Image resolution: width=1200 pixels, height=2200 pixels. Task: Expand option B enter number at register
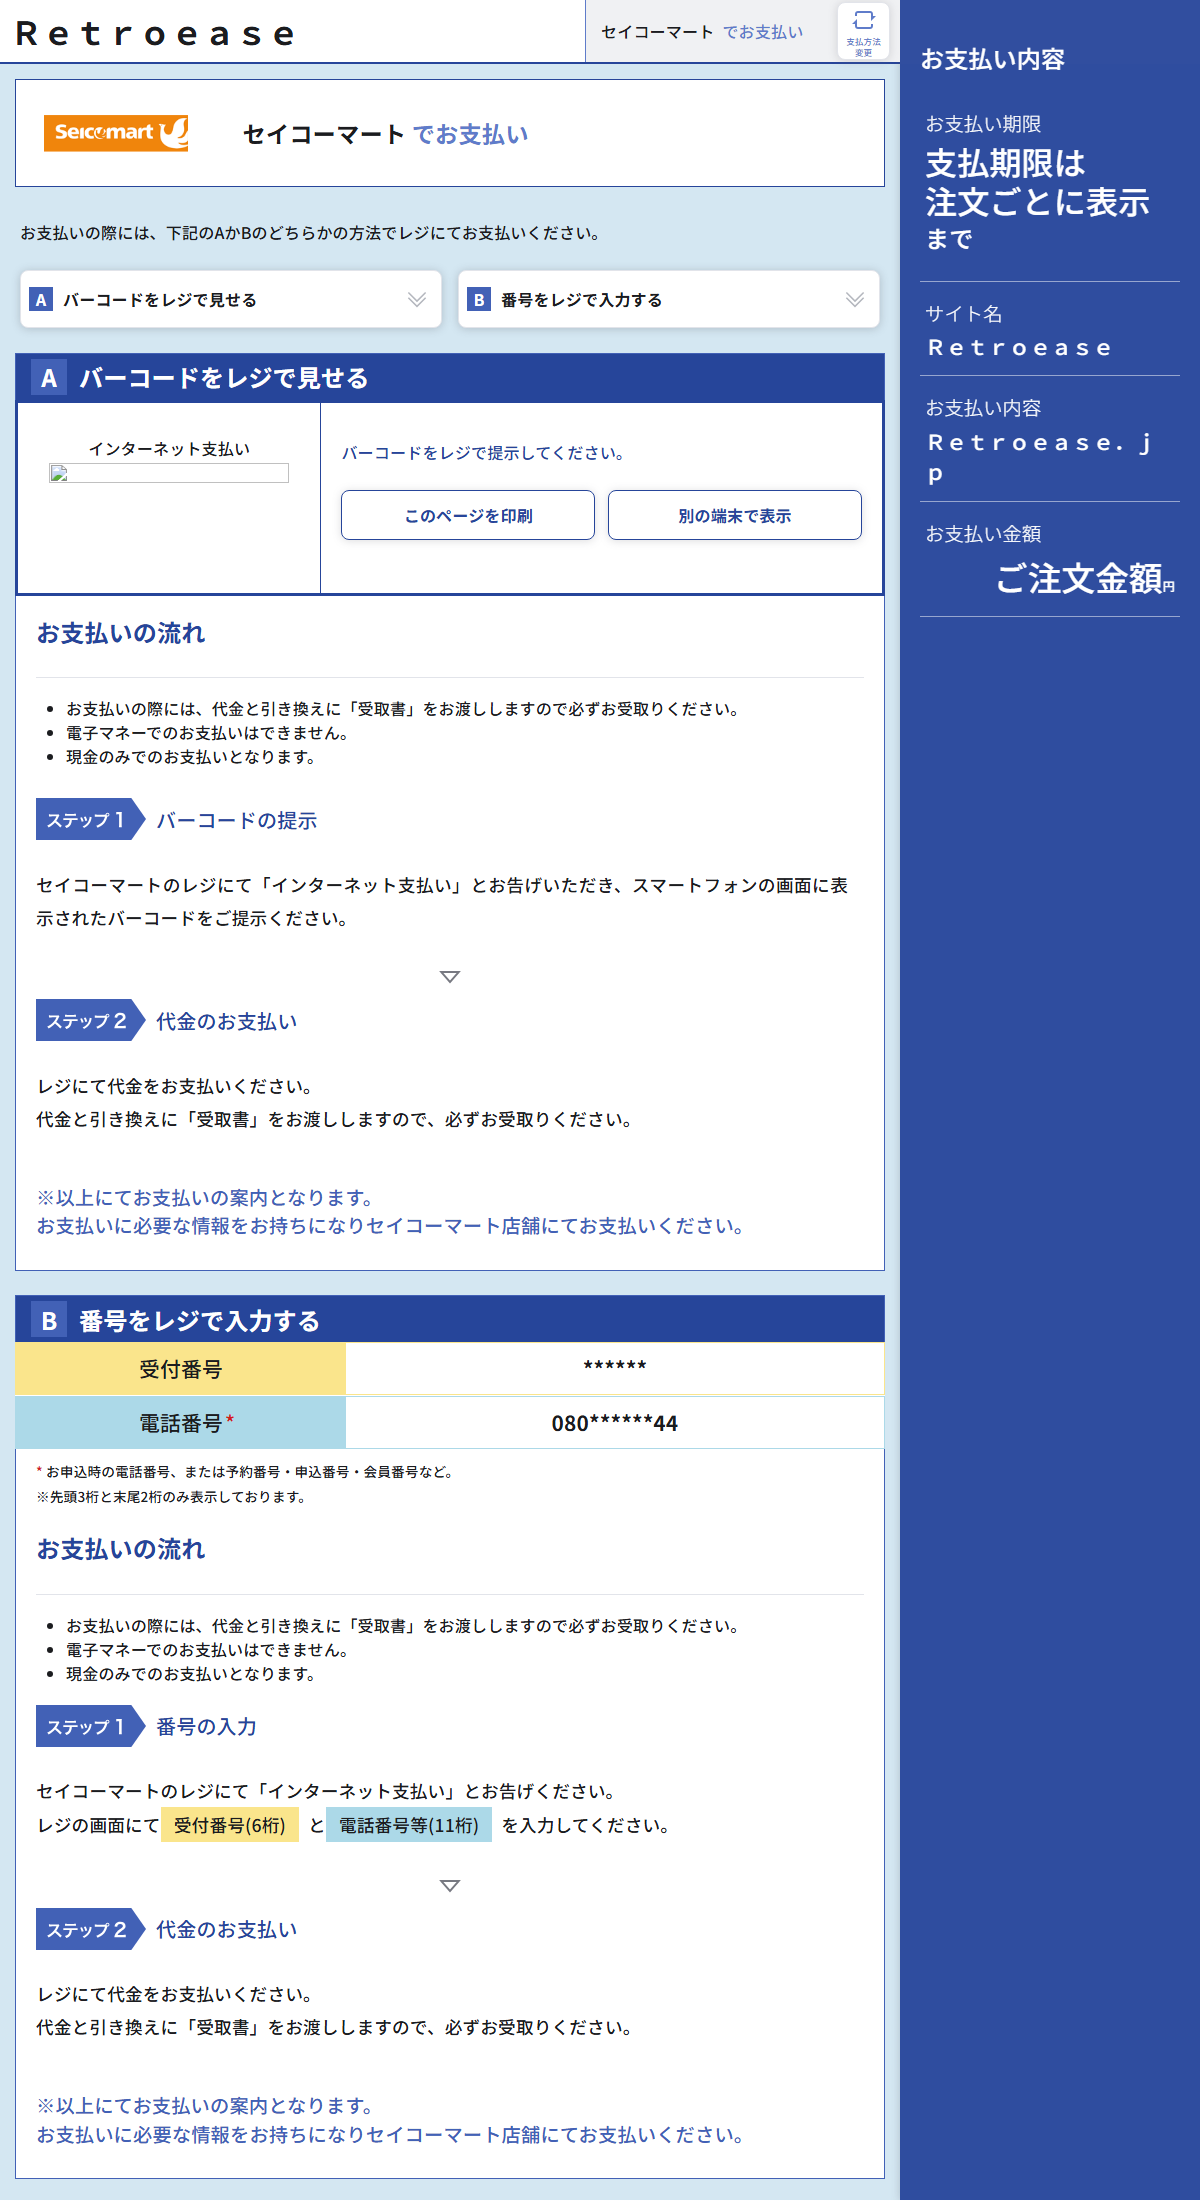669,299
